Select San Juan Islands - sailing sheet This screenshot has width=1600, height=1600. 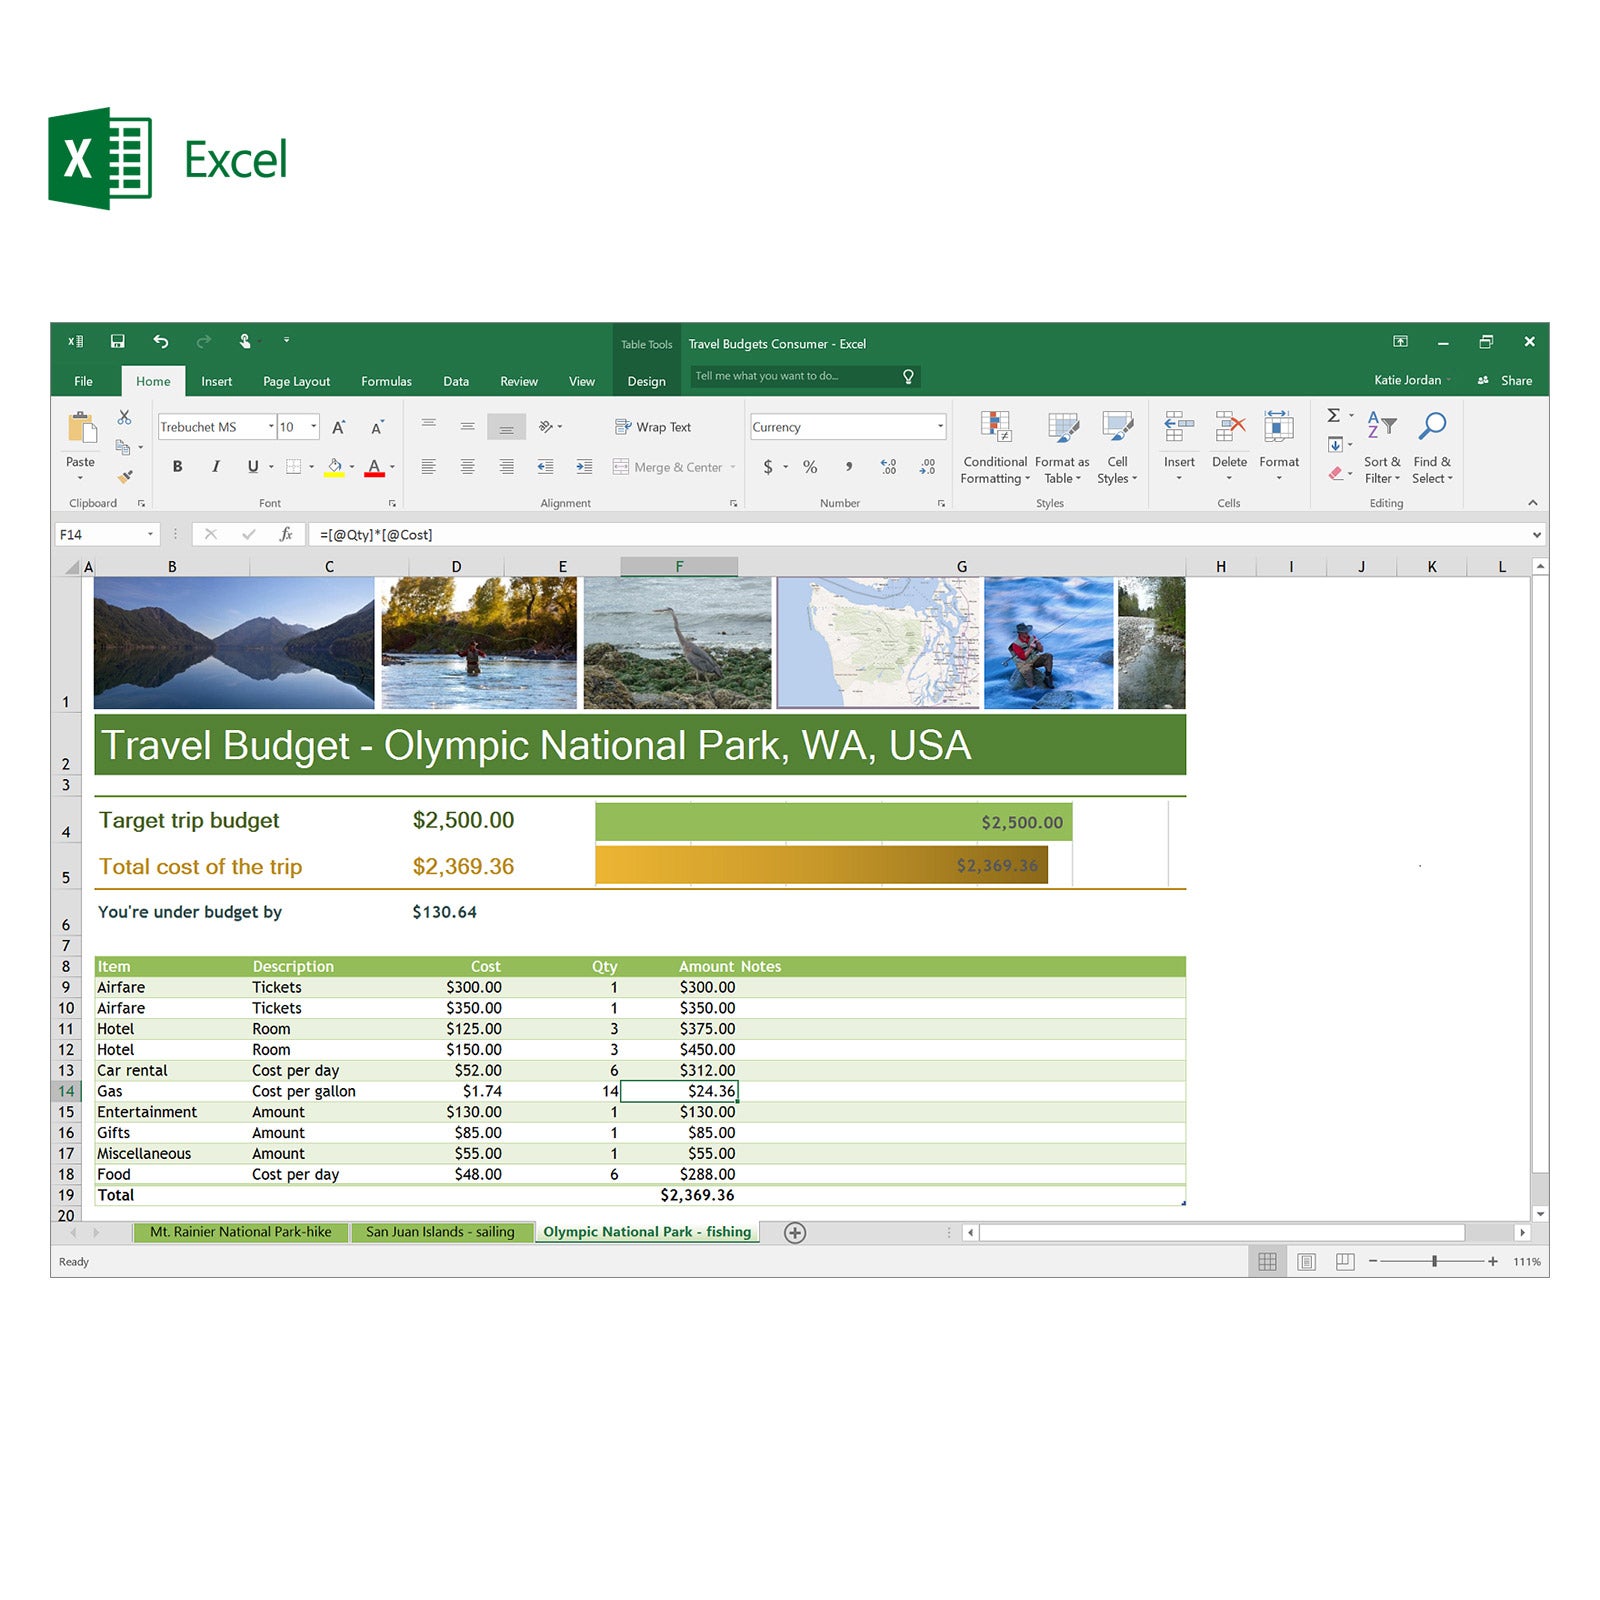(440, 1232)
